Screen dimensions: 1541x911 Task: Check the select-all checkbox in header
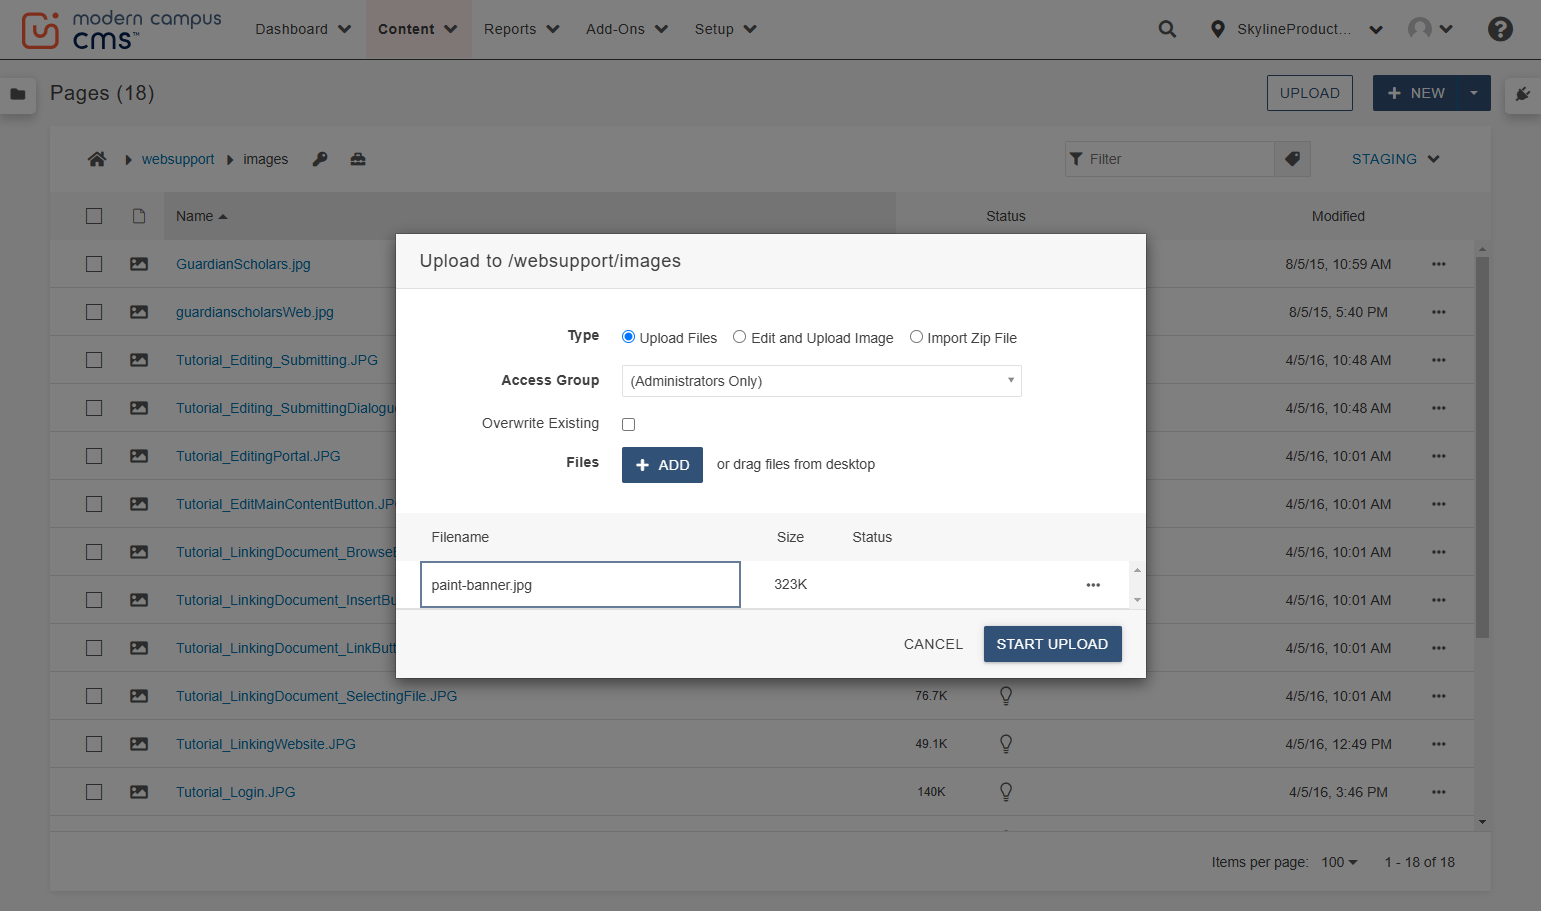click(94, 216)
